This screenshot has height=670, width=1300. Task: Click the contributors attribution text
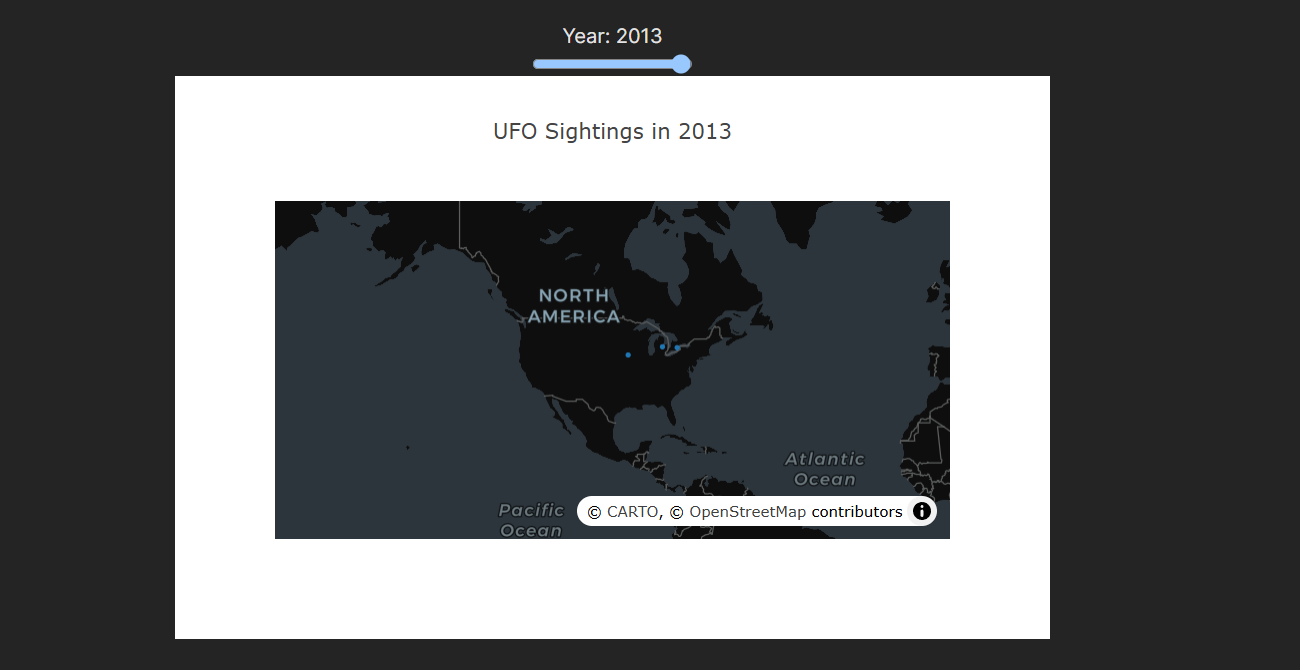pos(856,511)
